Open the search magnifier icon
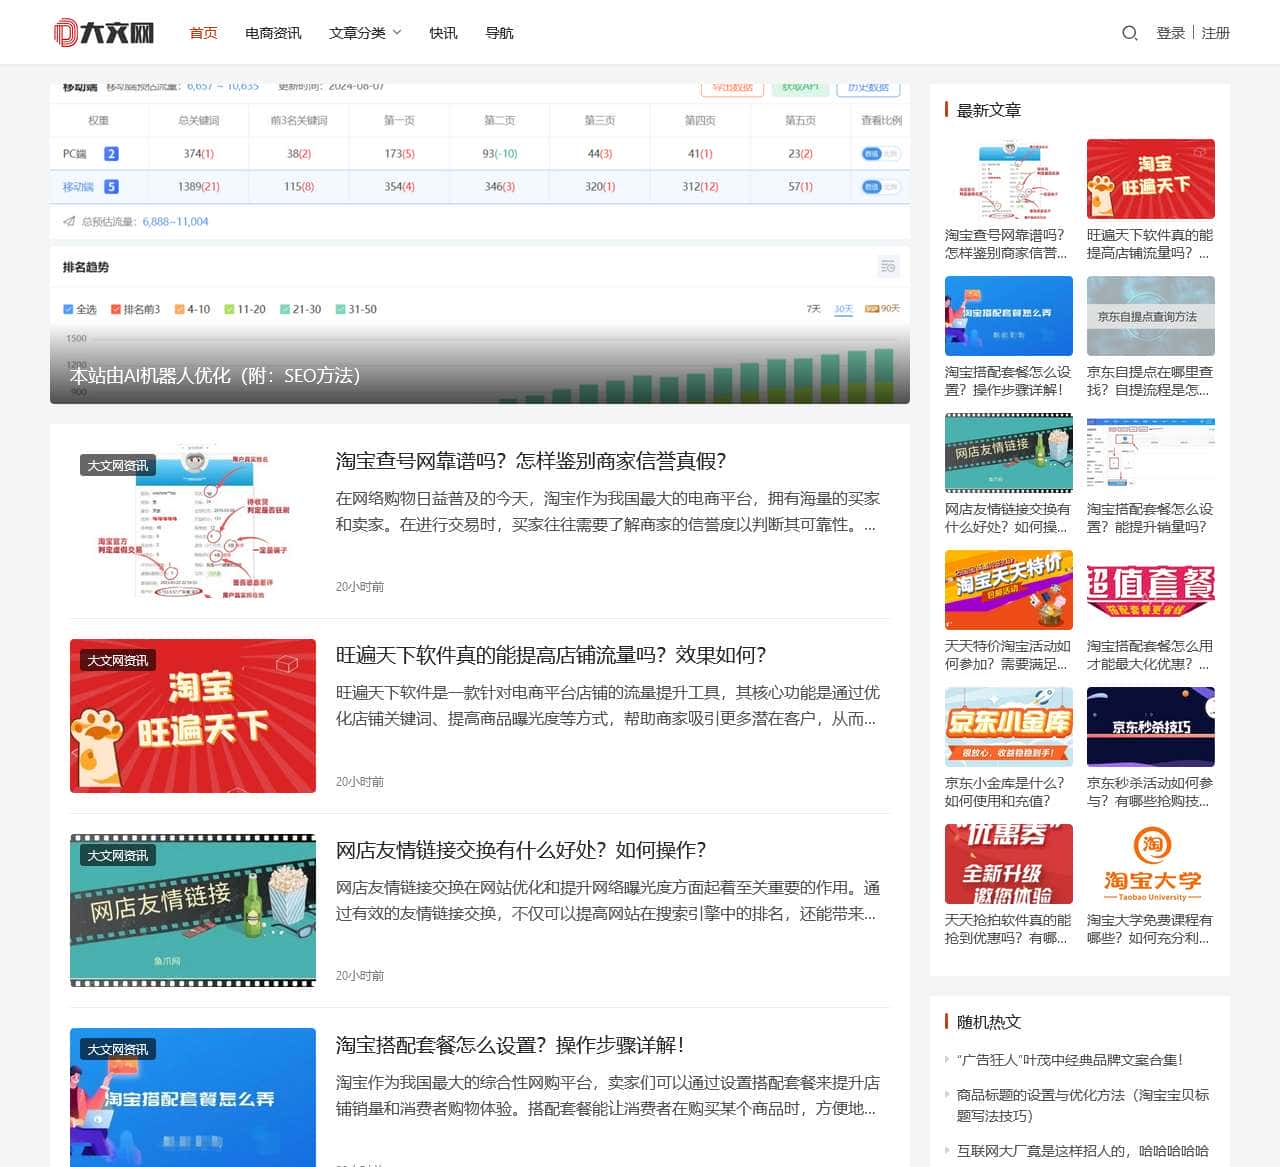The width and height of the screenshot is (1280, 1167). click(1130, 33)
